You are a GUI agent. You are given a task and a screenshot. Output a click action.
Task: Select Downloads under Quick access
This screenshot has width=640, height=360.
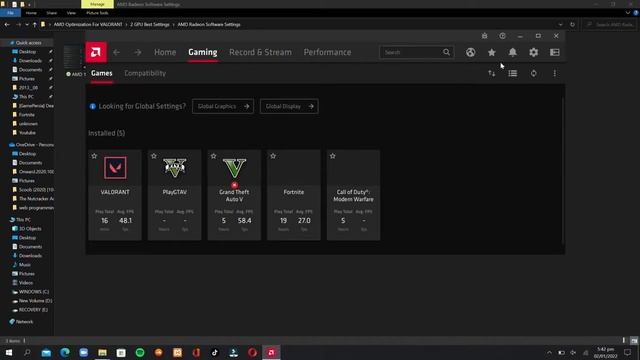[x=30, y=61]
